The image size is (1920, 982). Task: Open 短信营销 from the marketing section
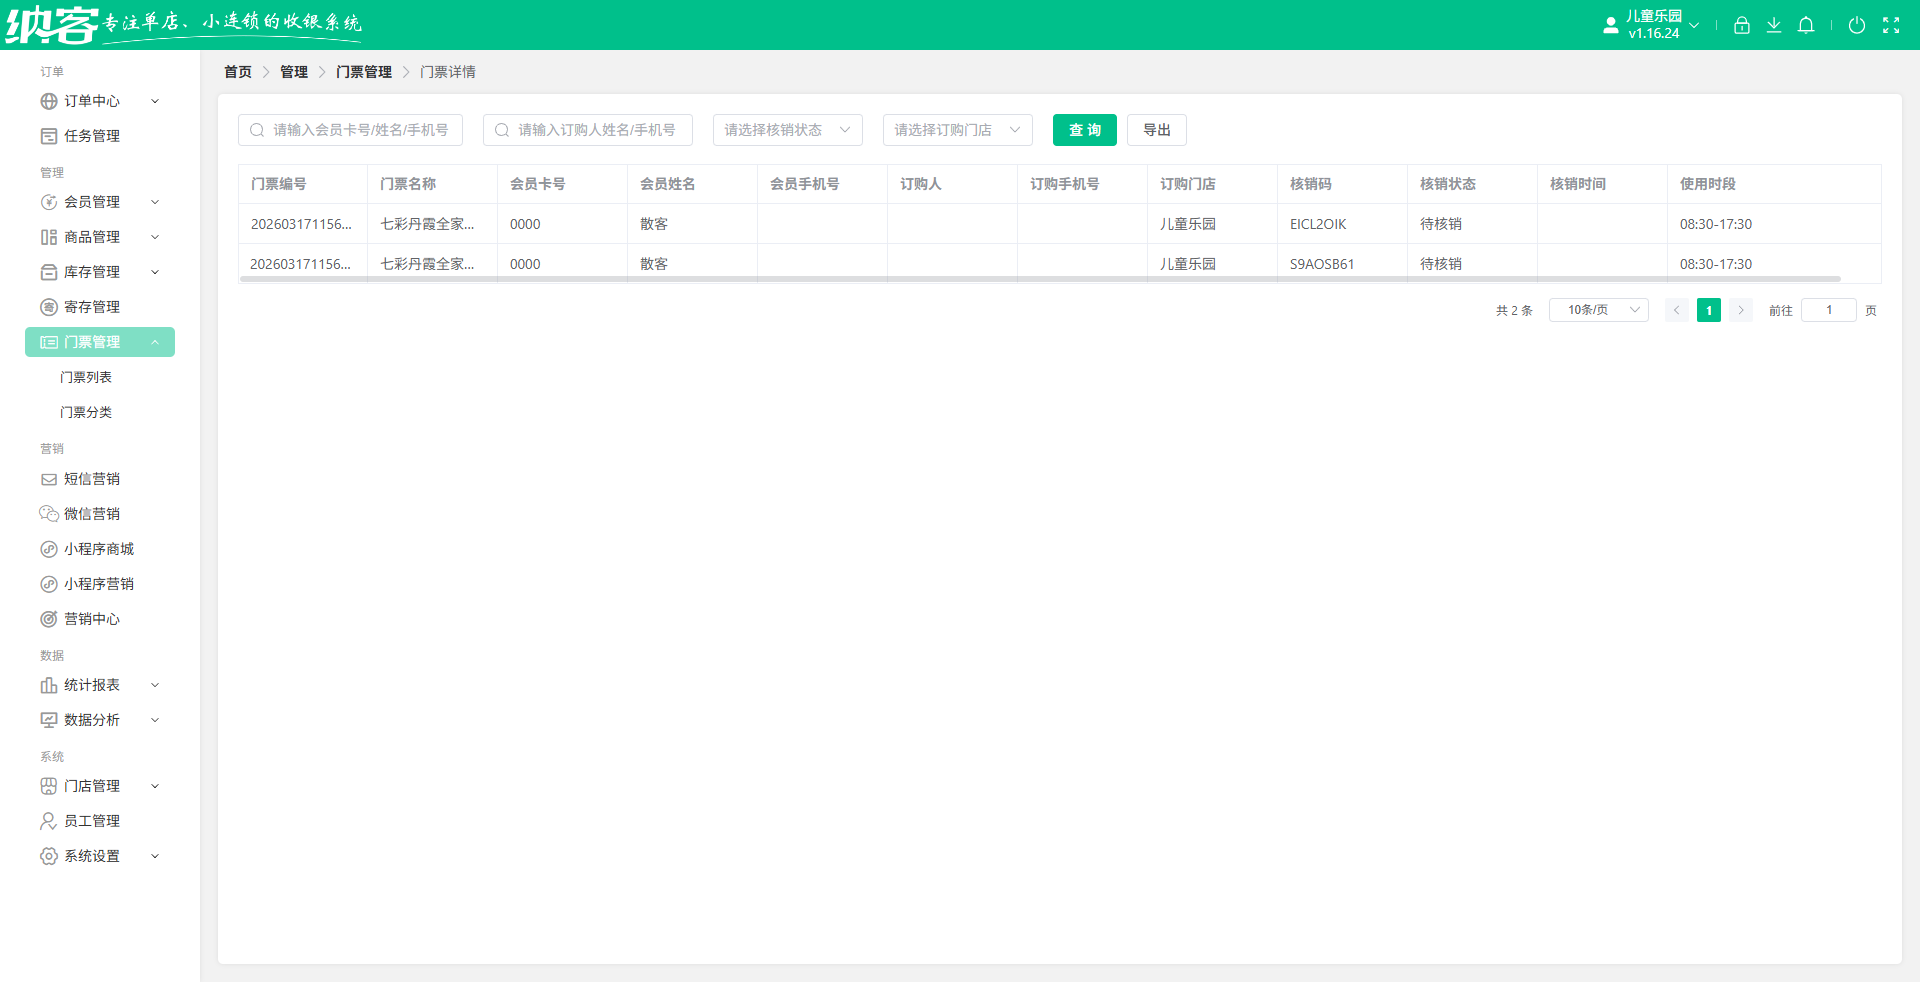[92, 479]
